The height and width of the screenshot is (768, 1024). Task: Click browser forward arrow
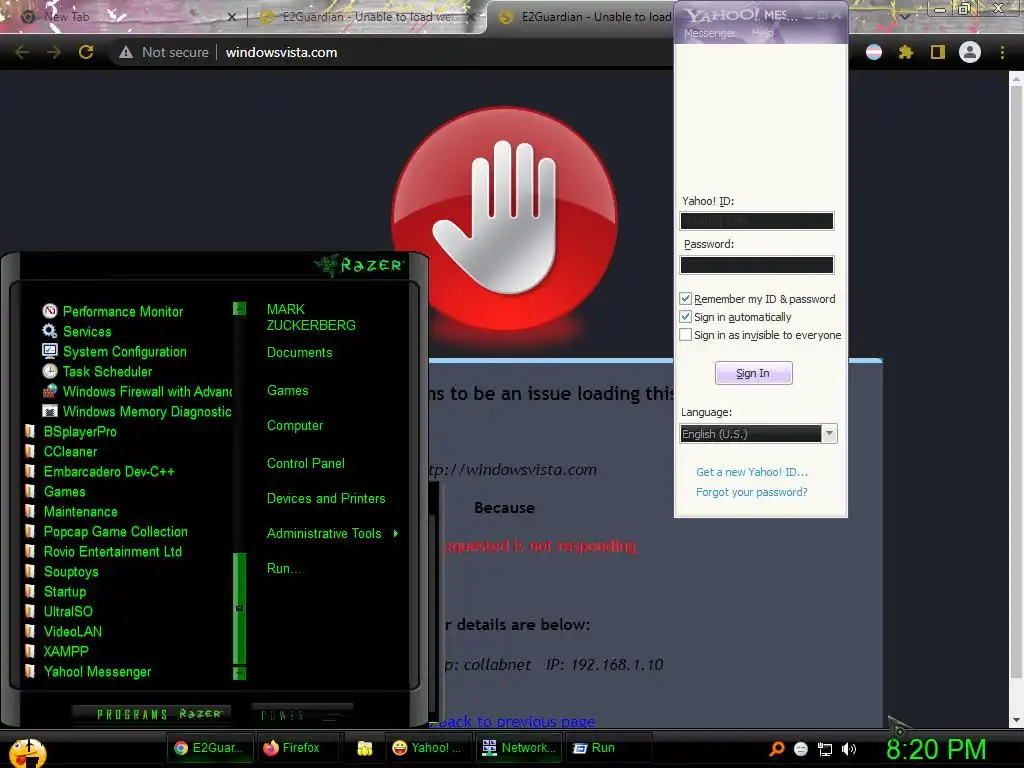pyautogui.click(x=54, y=52)
